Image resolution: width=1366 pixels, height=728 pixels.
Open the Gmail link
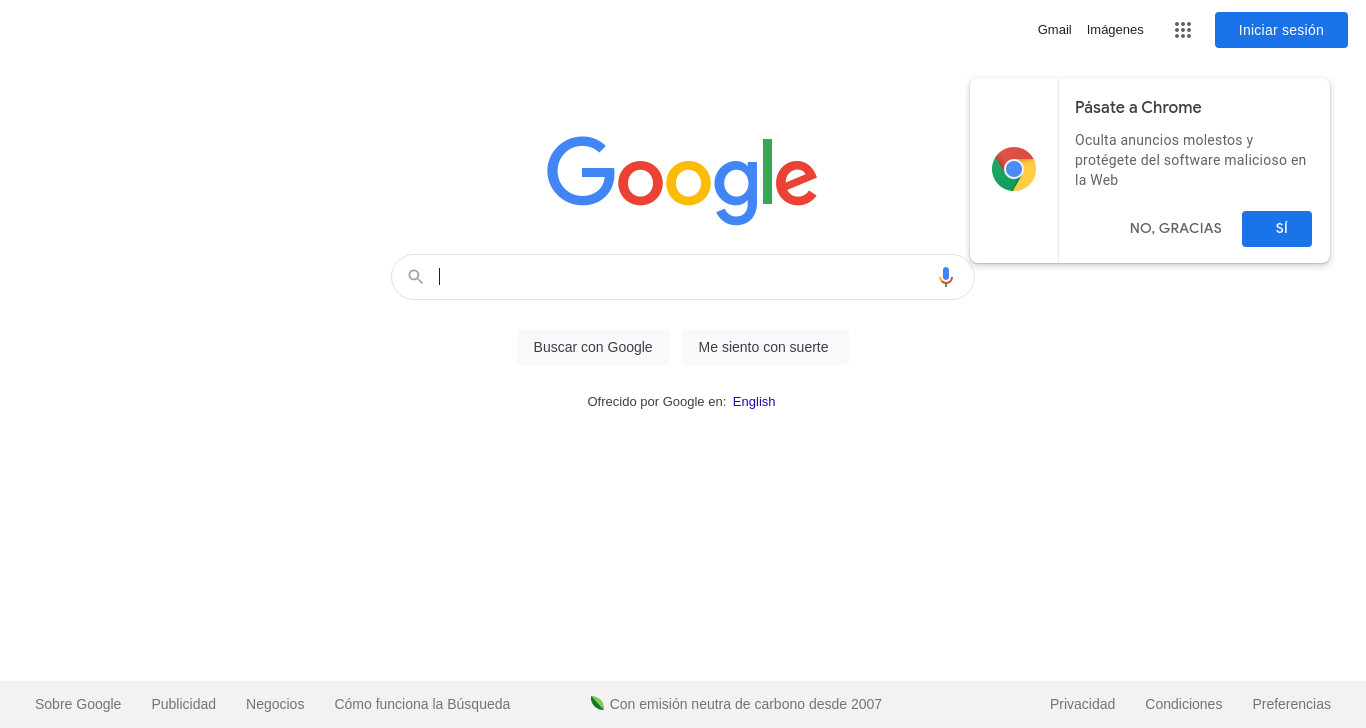tap(1054, 30)
